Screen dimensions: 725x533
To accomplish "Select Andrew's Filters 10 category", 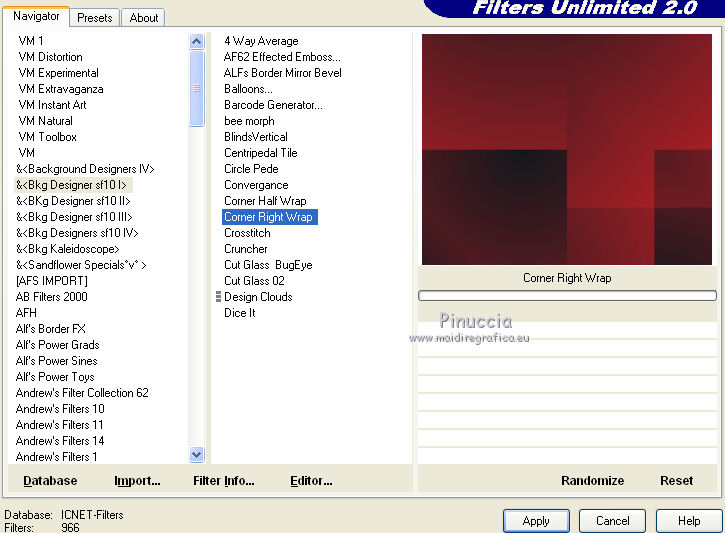I will coord(60,409).
